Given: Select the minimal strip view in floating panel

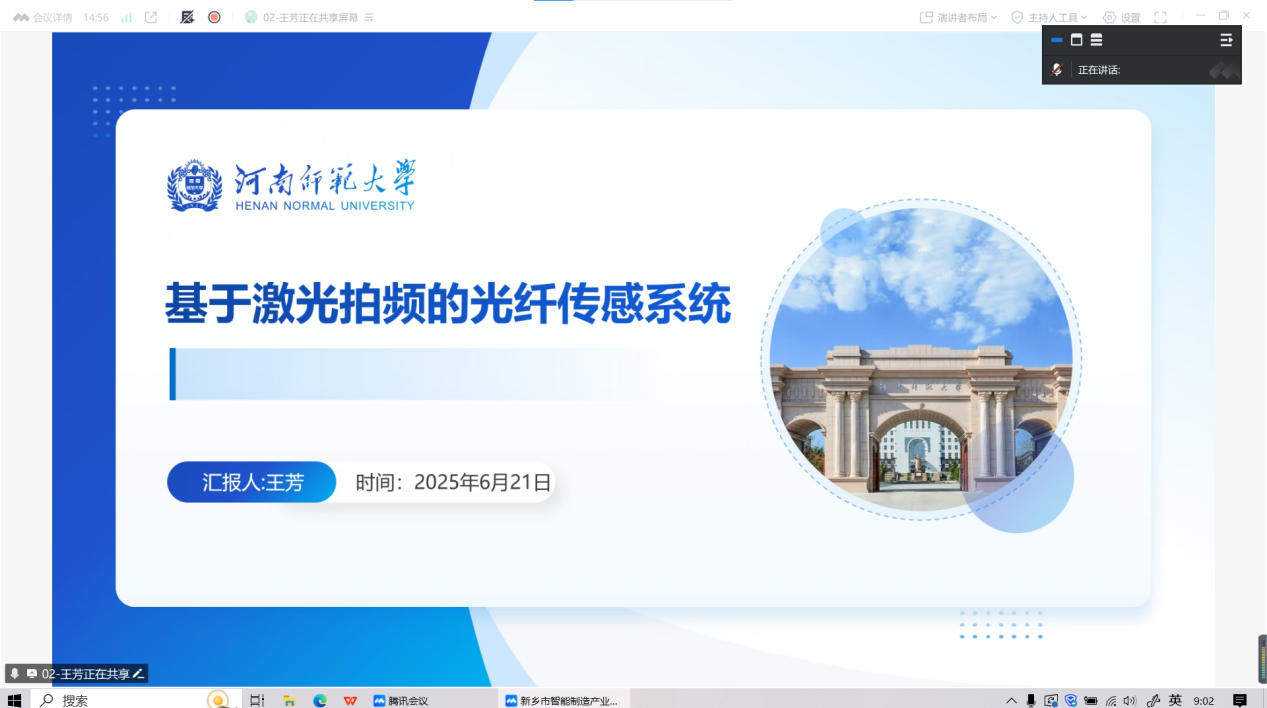Looking at the screenshot, I should tap(1056, 40).
